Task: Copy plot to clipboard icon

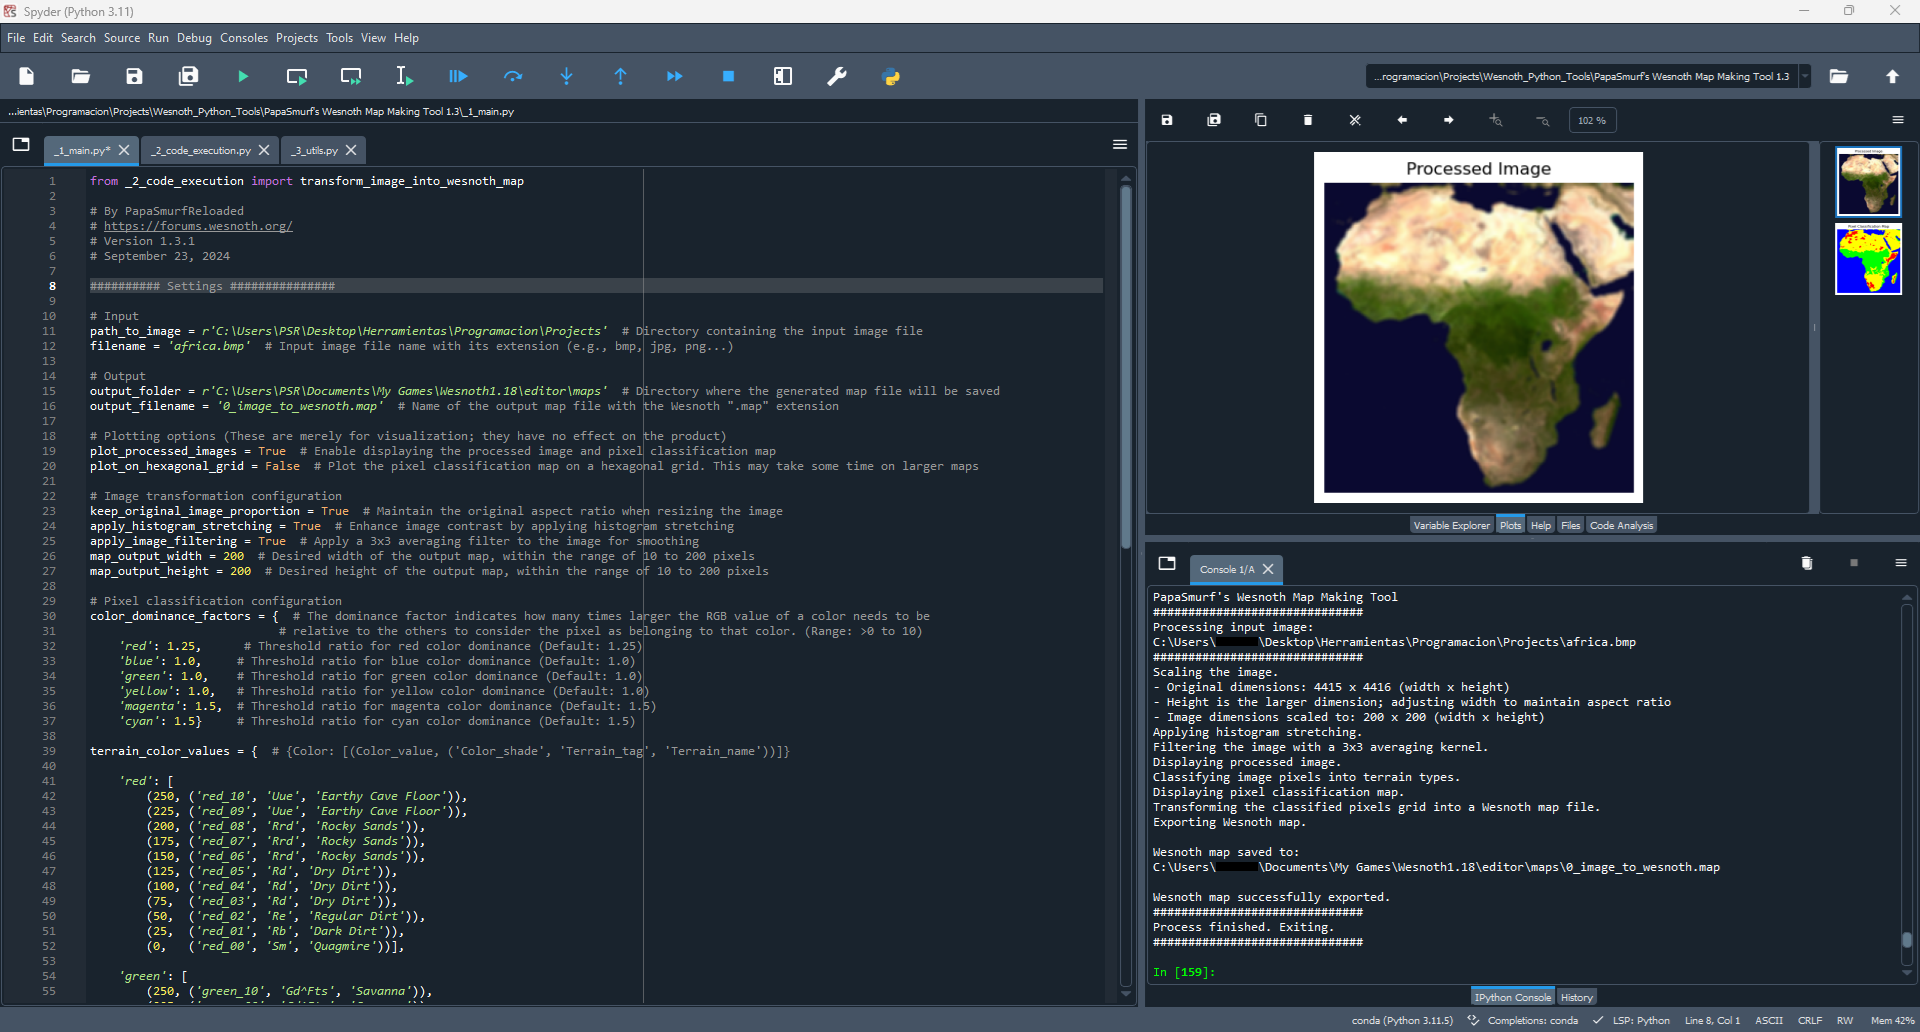Action: click(x=1261, y=120)
